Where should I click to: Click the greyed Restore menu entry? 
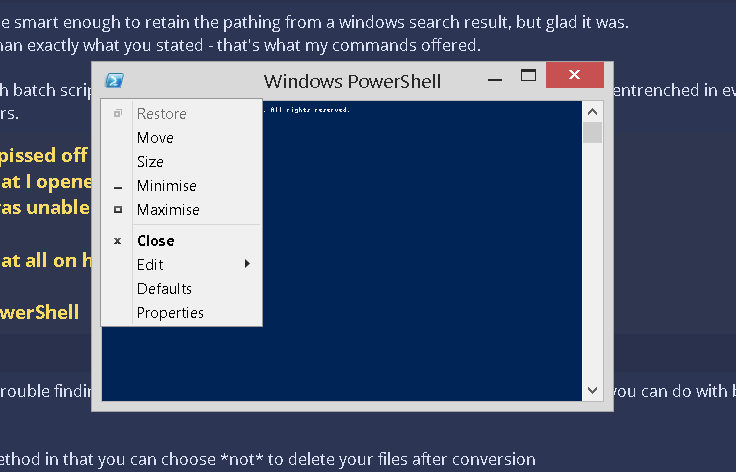182,114
